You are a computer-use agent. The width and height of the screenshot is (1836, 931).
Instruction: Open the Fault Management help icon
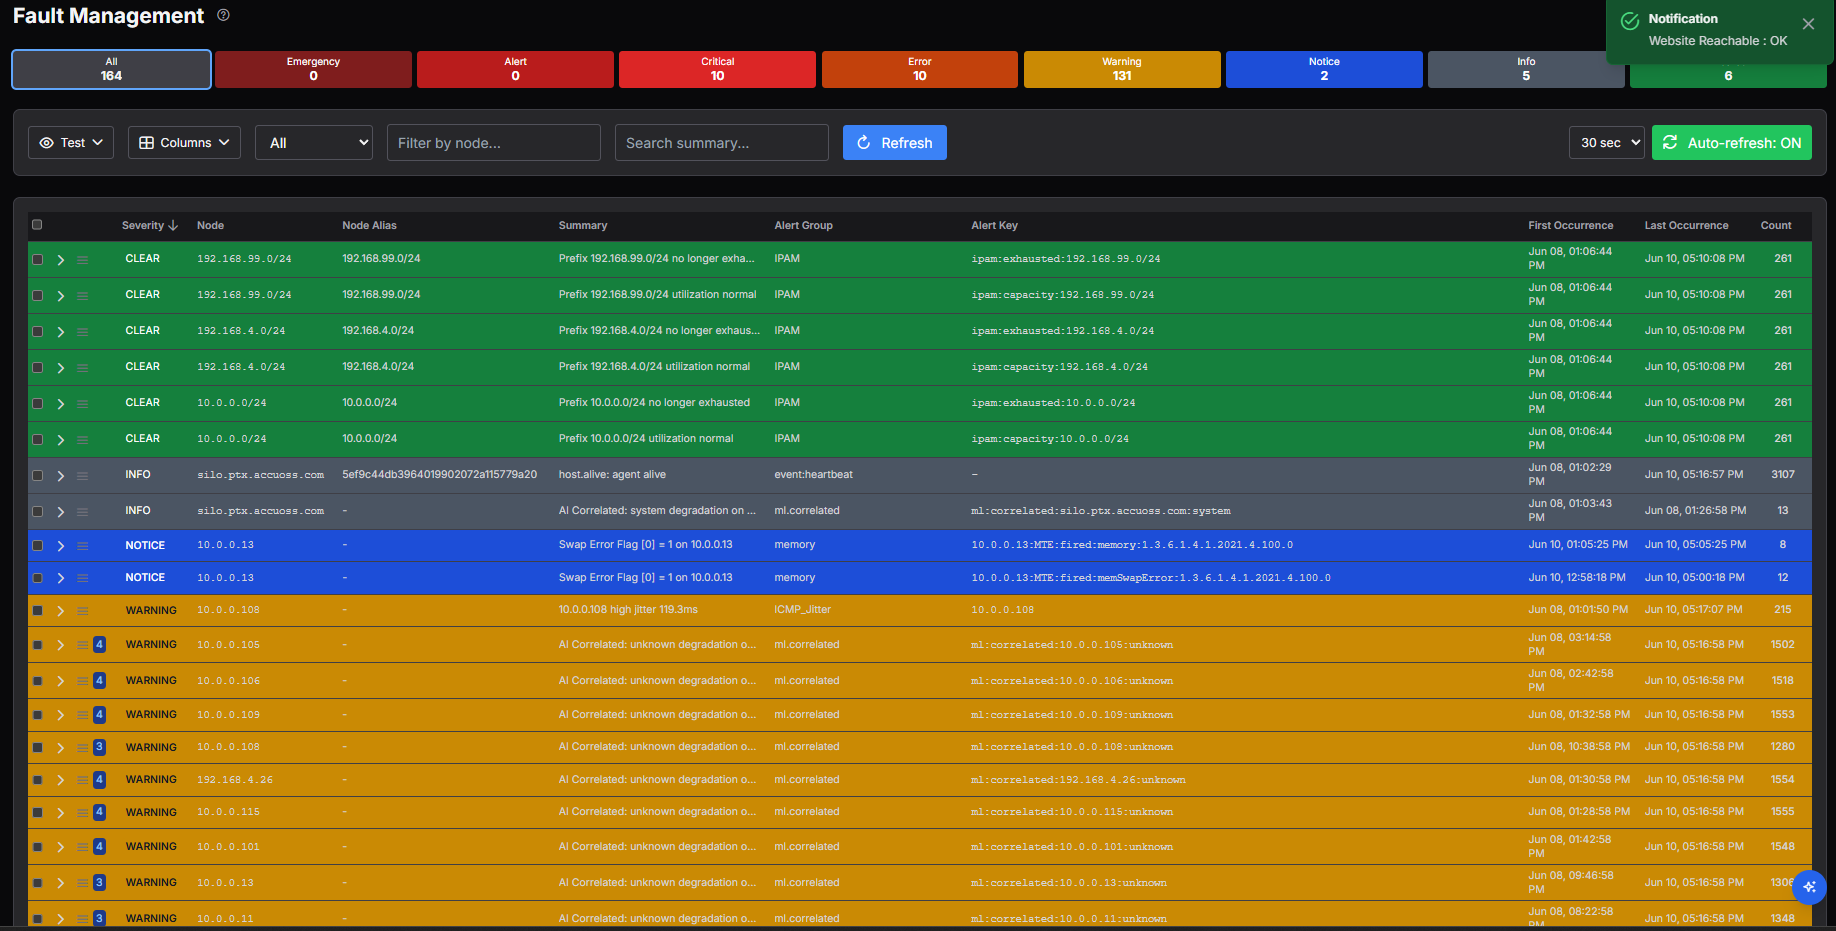point(223,15)
